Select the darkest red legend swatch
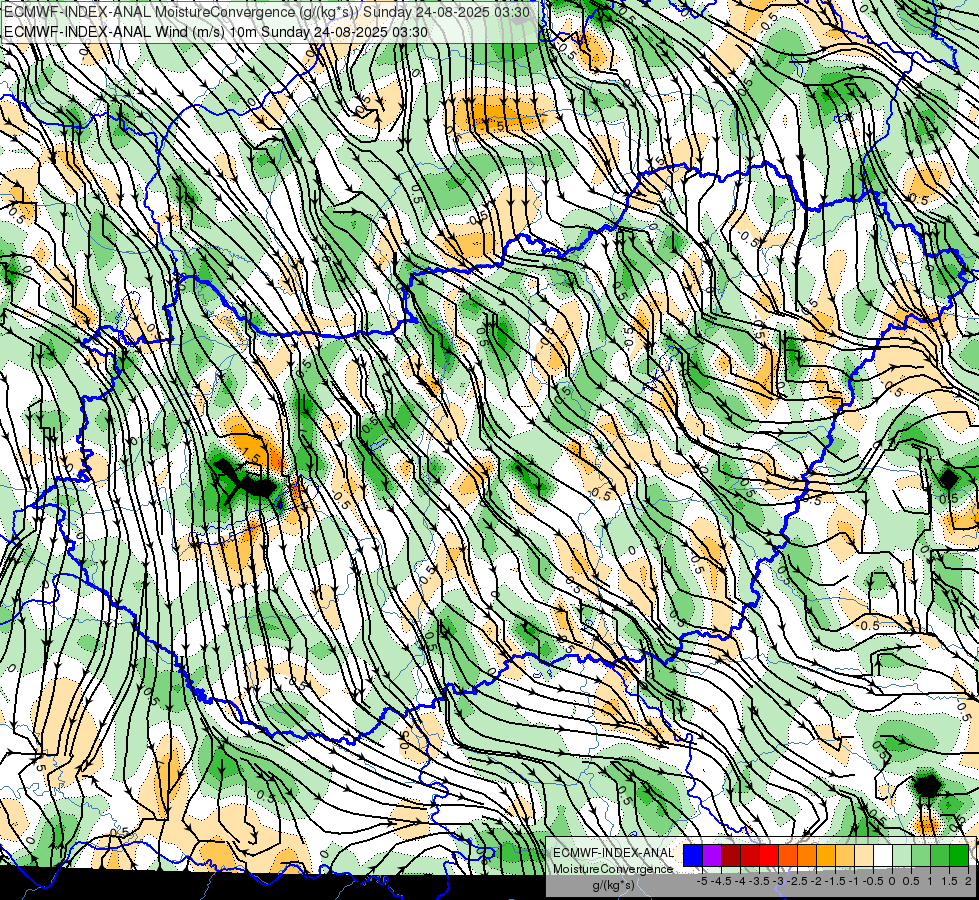 [x=731, y=855]
